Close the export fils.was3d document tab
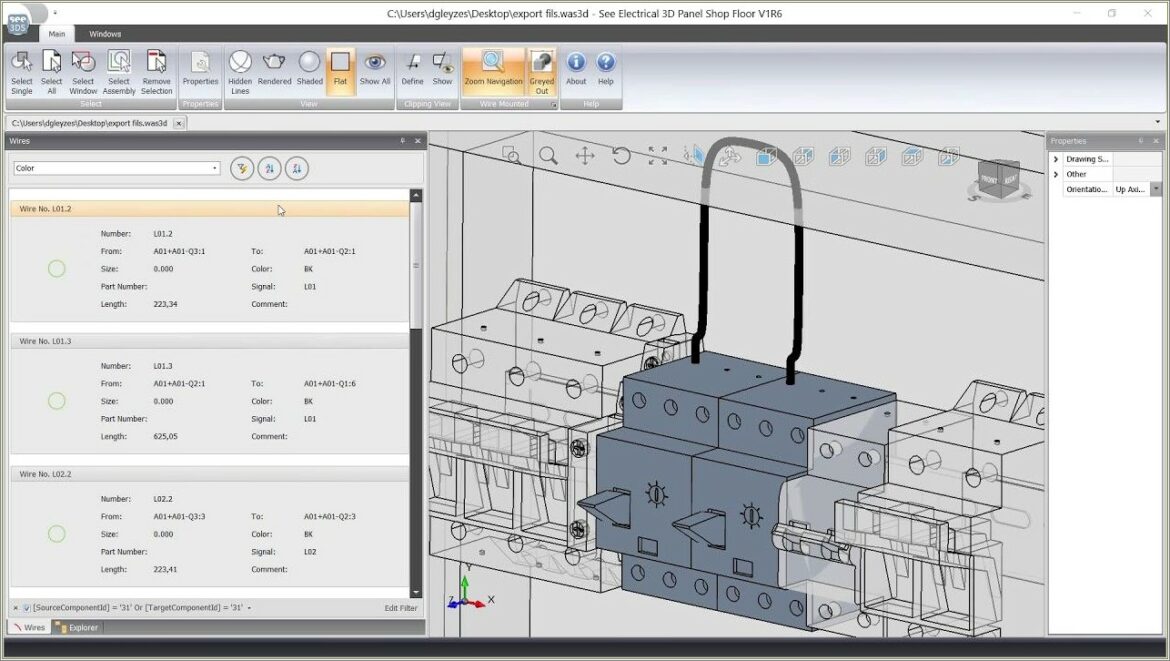This screenshot has width=1170, height=661. [178, 123]
